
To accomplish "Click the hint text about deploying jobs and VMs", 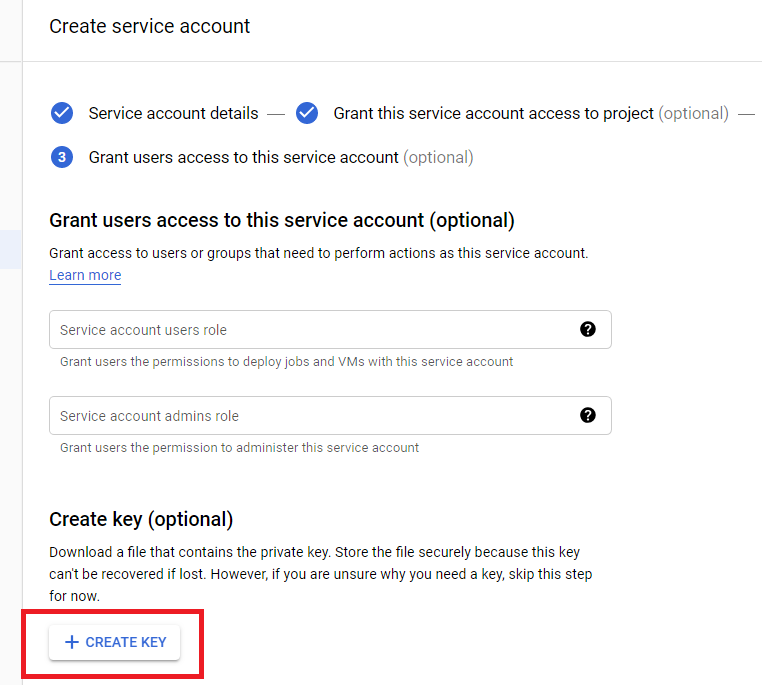I will click(x=286, y=361).
